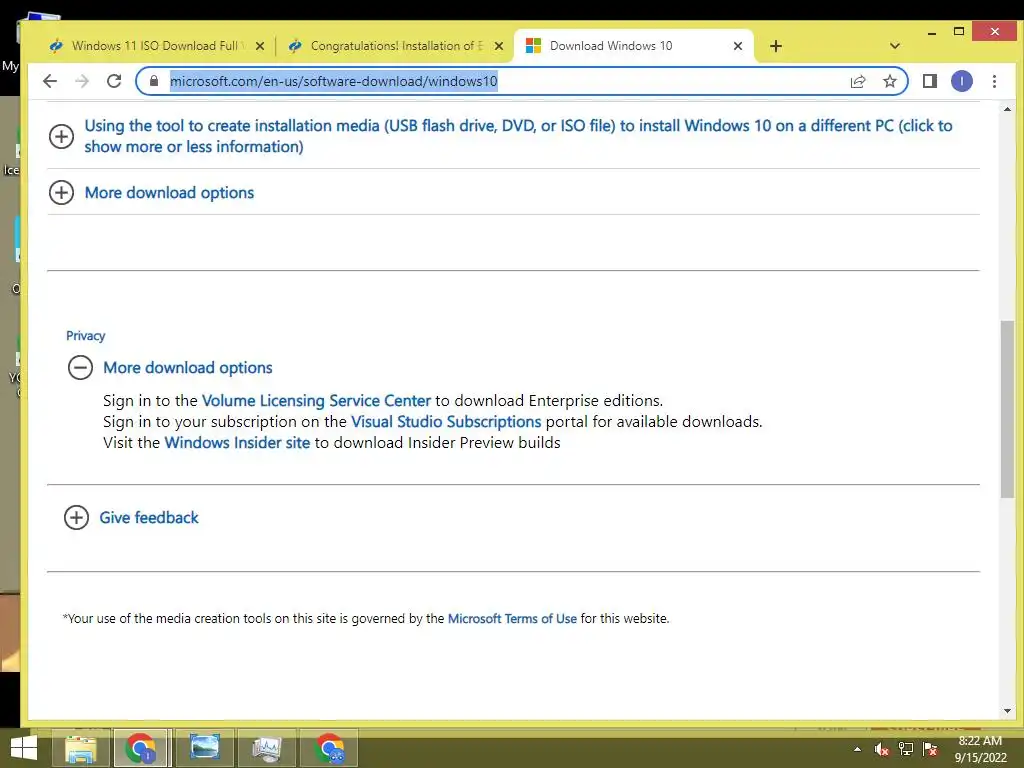This screenshot has height=768, width=1024.
Task: Close the Download Windows 10 tab
Action: [x=737, y=46]
